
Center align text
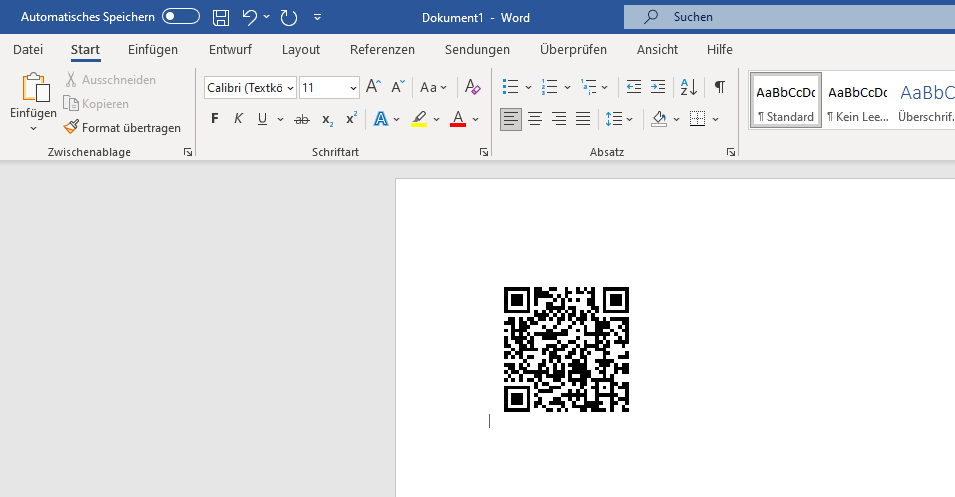tap(535, 119)
